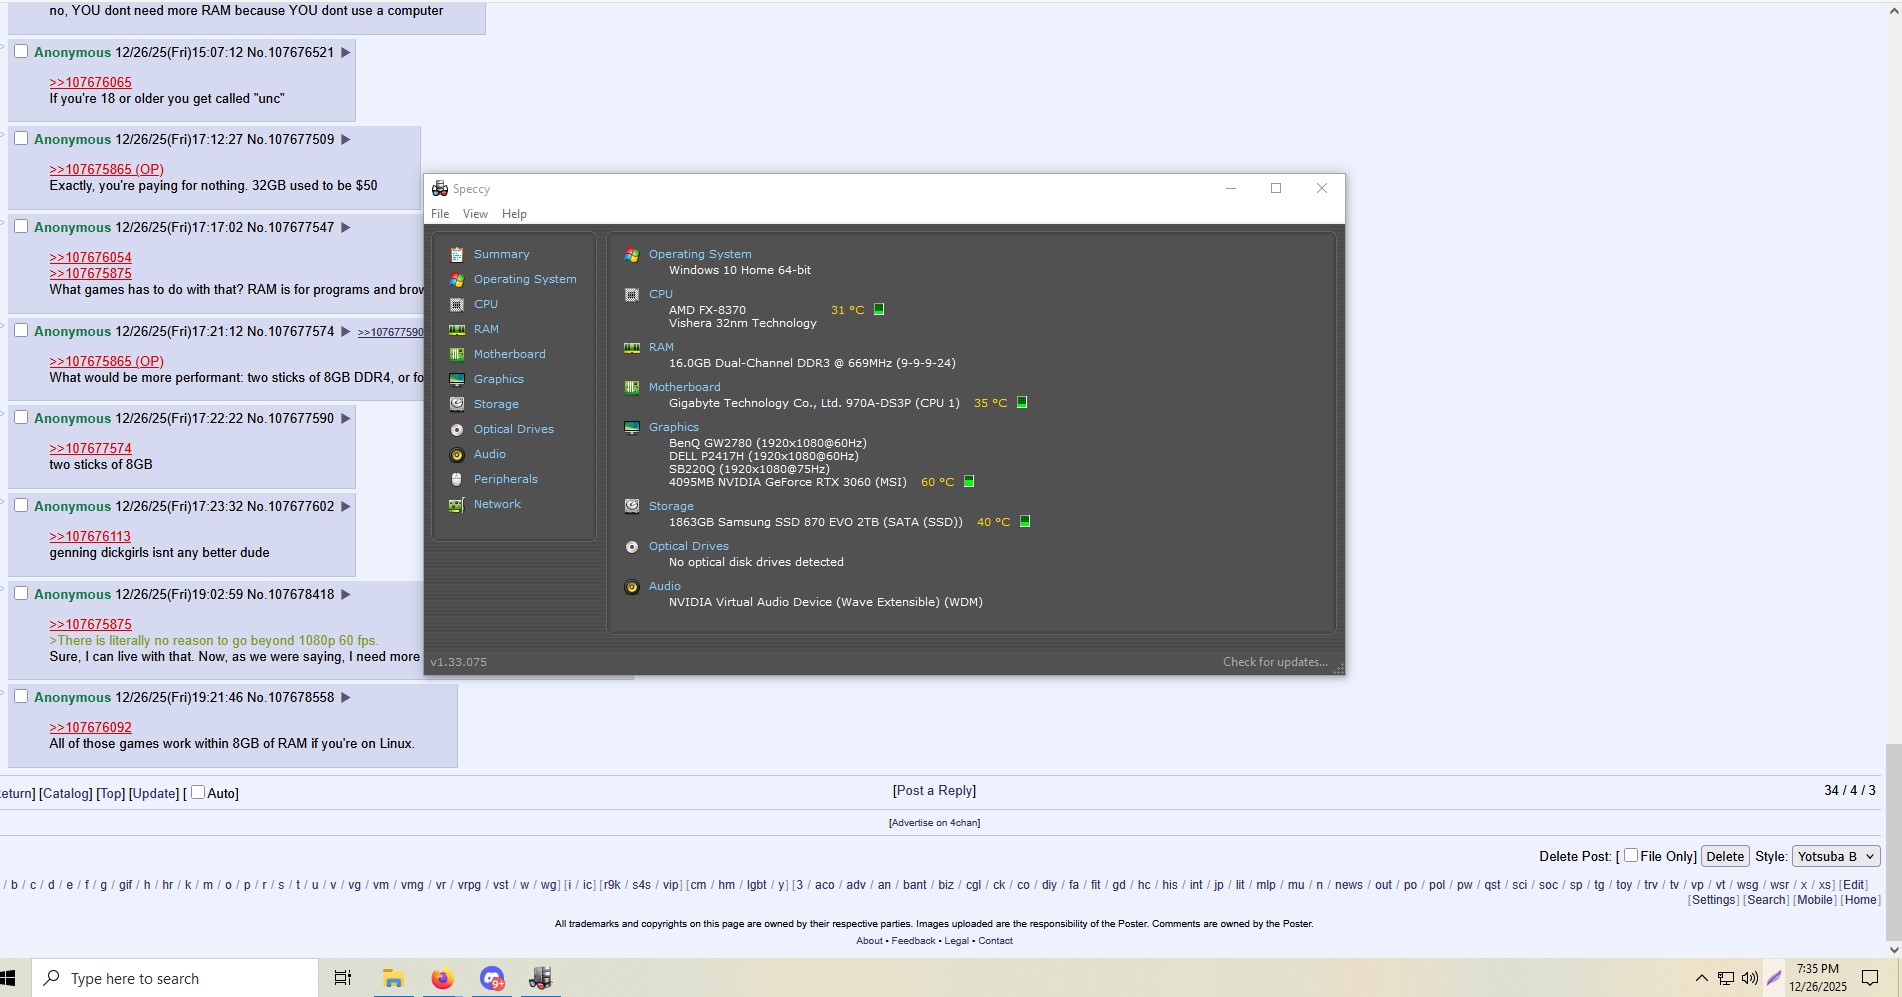
Task: Check the box for post No.107677574
Action: (21, 330)
